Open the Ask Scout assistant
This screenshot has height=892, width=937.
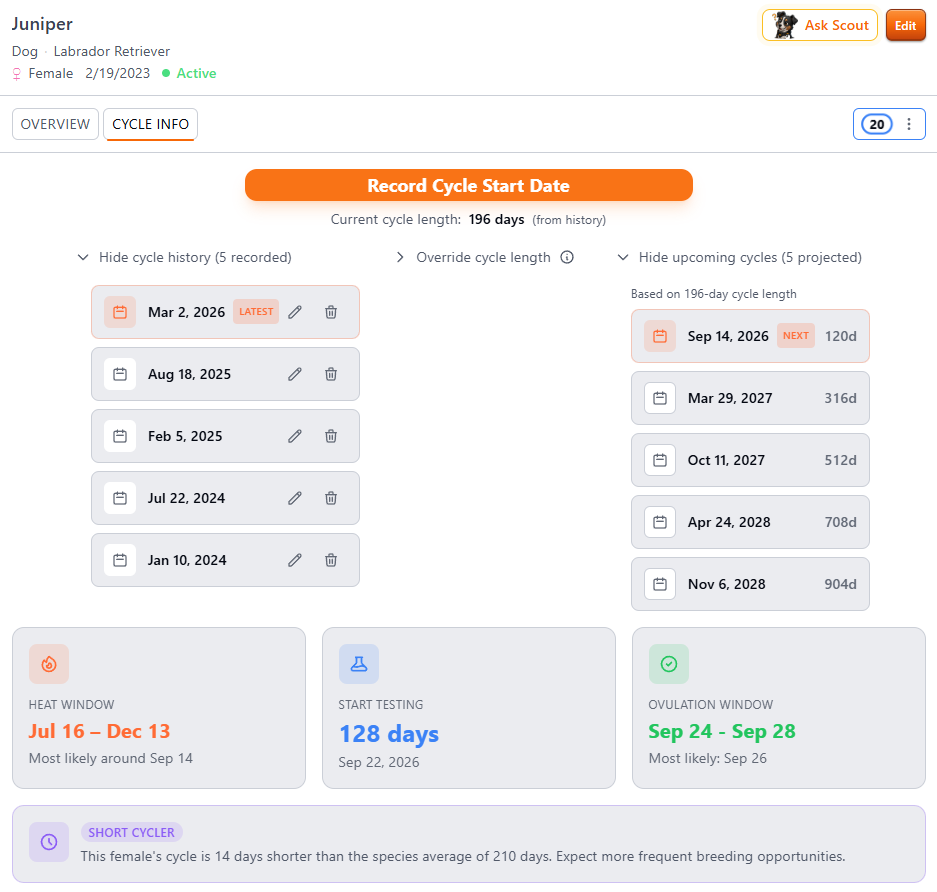819,25
